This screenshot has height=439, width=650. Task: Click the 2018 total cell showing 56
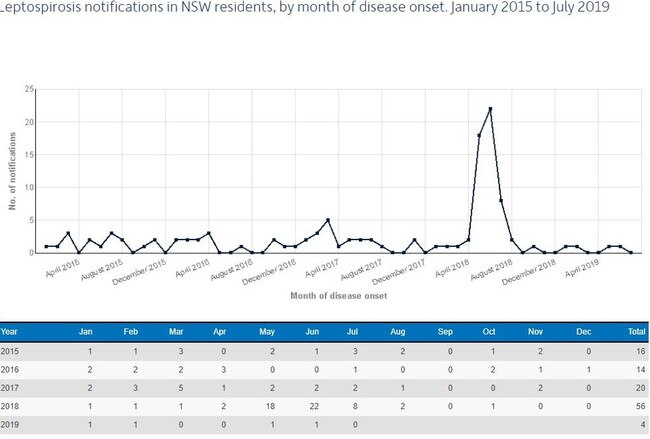641,406
